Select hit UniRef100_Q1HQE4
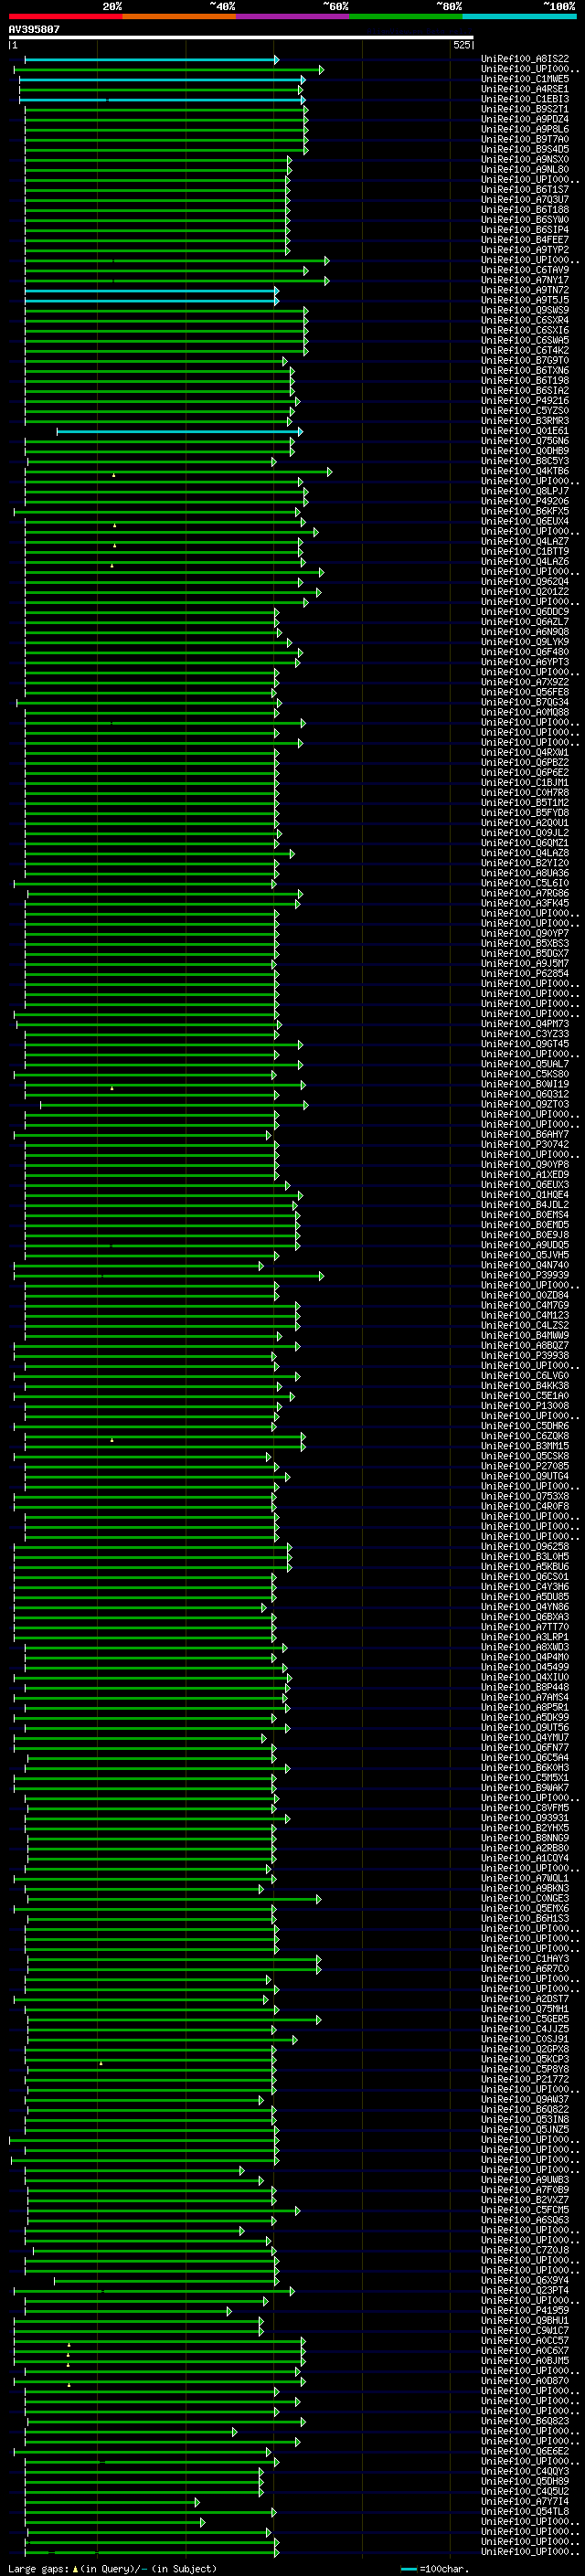 pos(525,1195)
